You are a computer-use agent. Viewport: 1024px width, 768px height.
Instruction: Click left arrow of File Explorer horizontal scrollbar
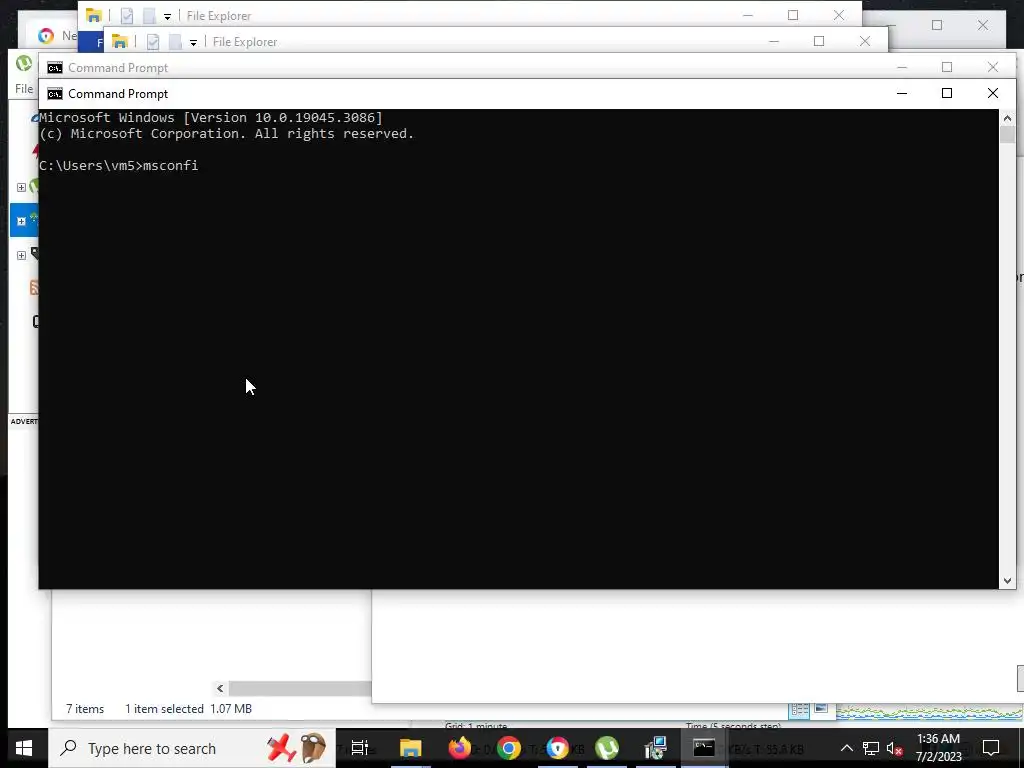[220, 688]
